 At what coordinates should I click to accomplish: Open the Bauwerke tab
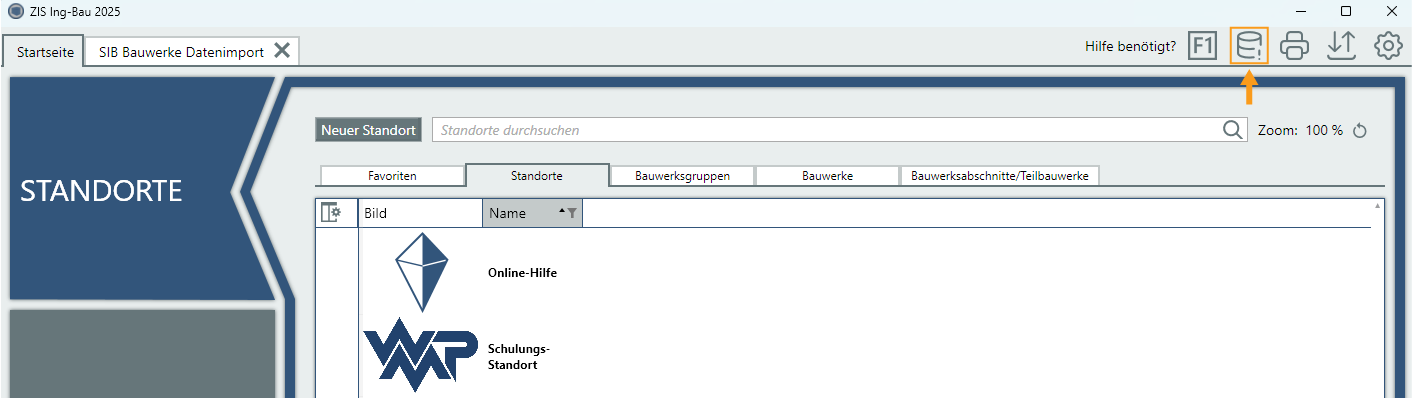click(x=827, y=175)
